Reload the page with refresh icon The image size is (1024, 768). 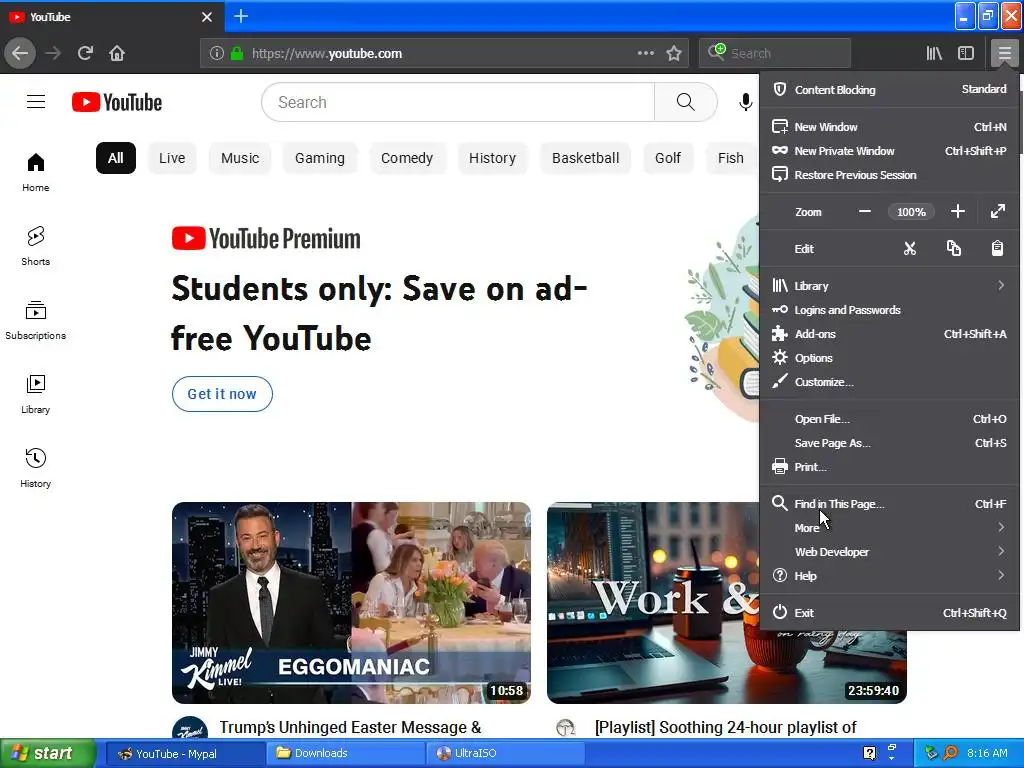pyautogui.click(x=85, y=53)
